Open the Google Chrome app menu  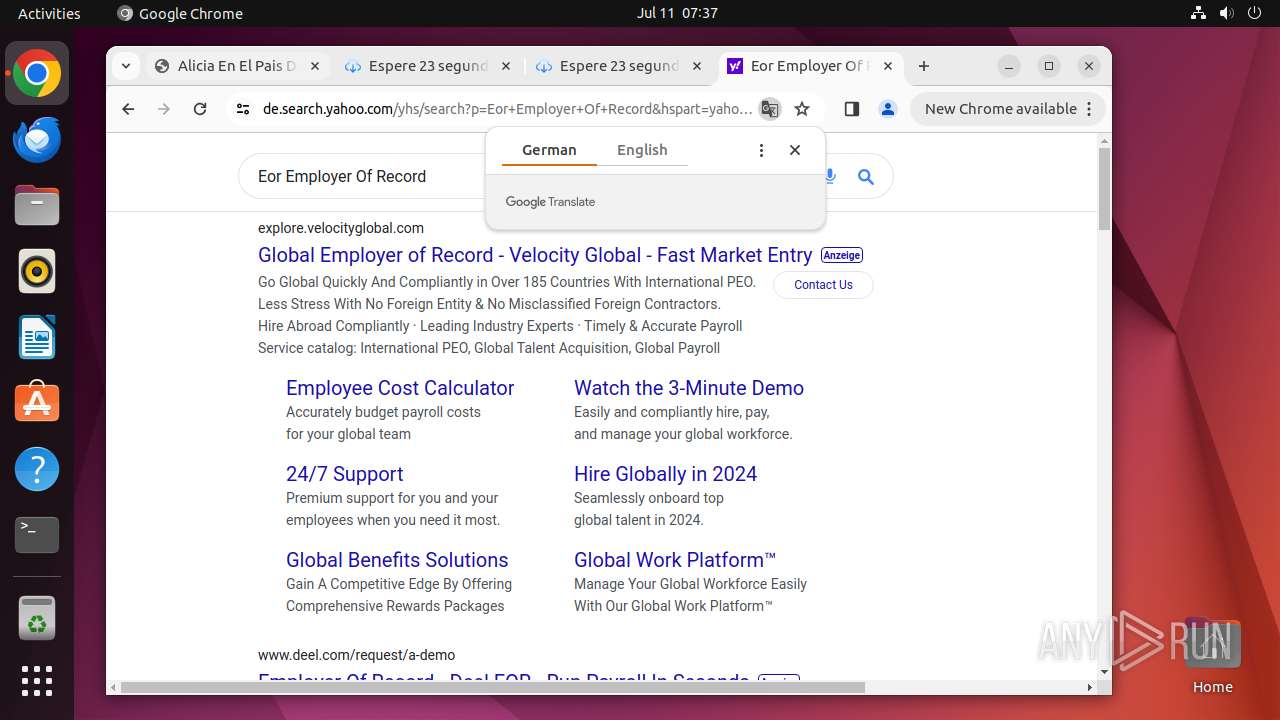[x=180, y=13]
